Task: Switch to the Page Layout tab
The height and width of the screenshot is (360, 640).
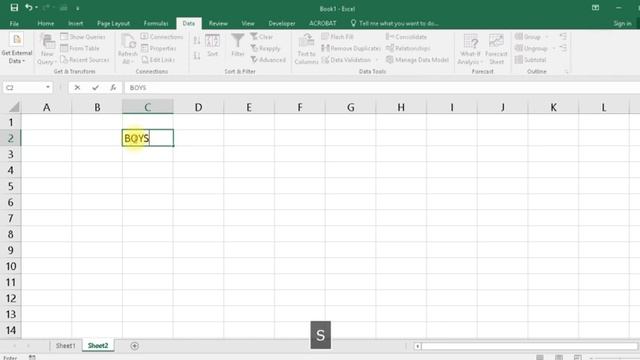Action: coord(113,23)
